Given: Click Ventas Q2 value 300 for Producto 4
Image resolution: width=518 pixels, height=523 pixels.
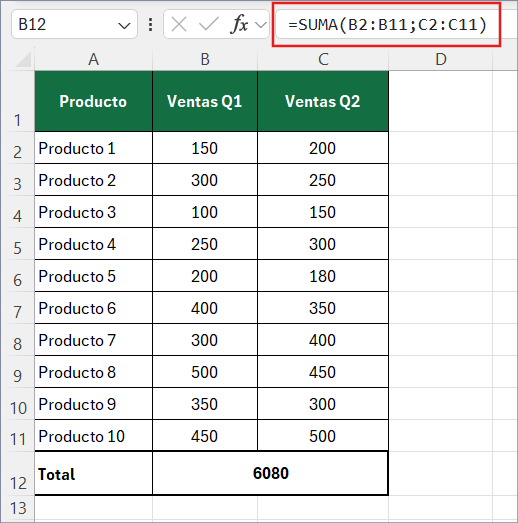Looking at the screenshot, I should click(323, 244).
